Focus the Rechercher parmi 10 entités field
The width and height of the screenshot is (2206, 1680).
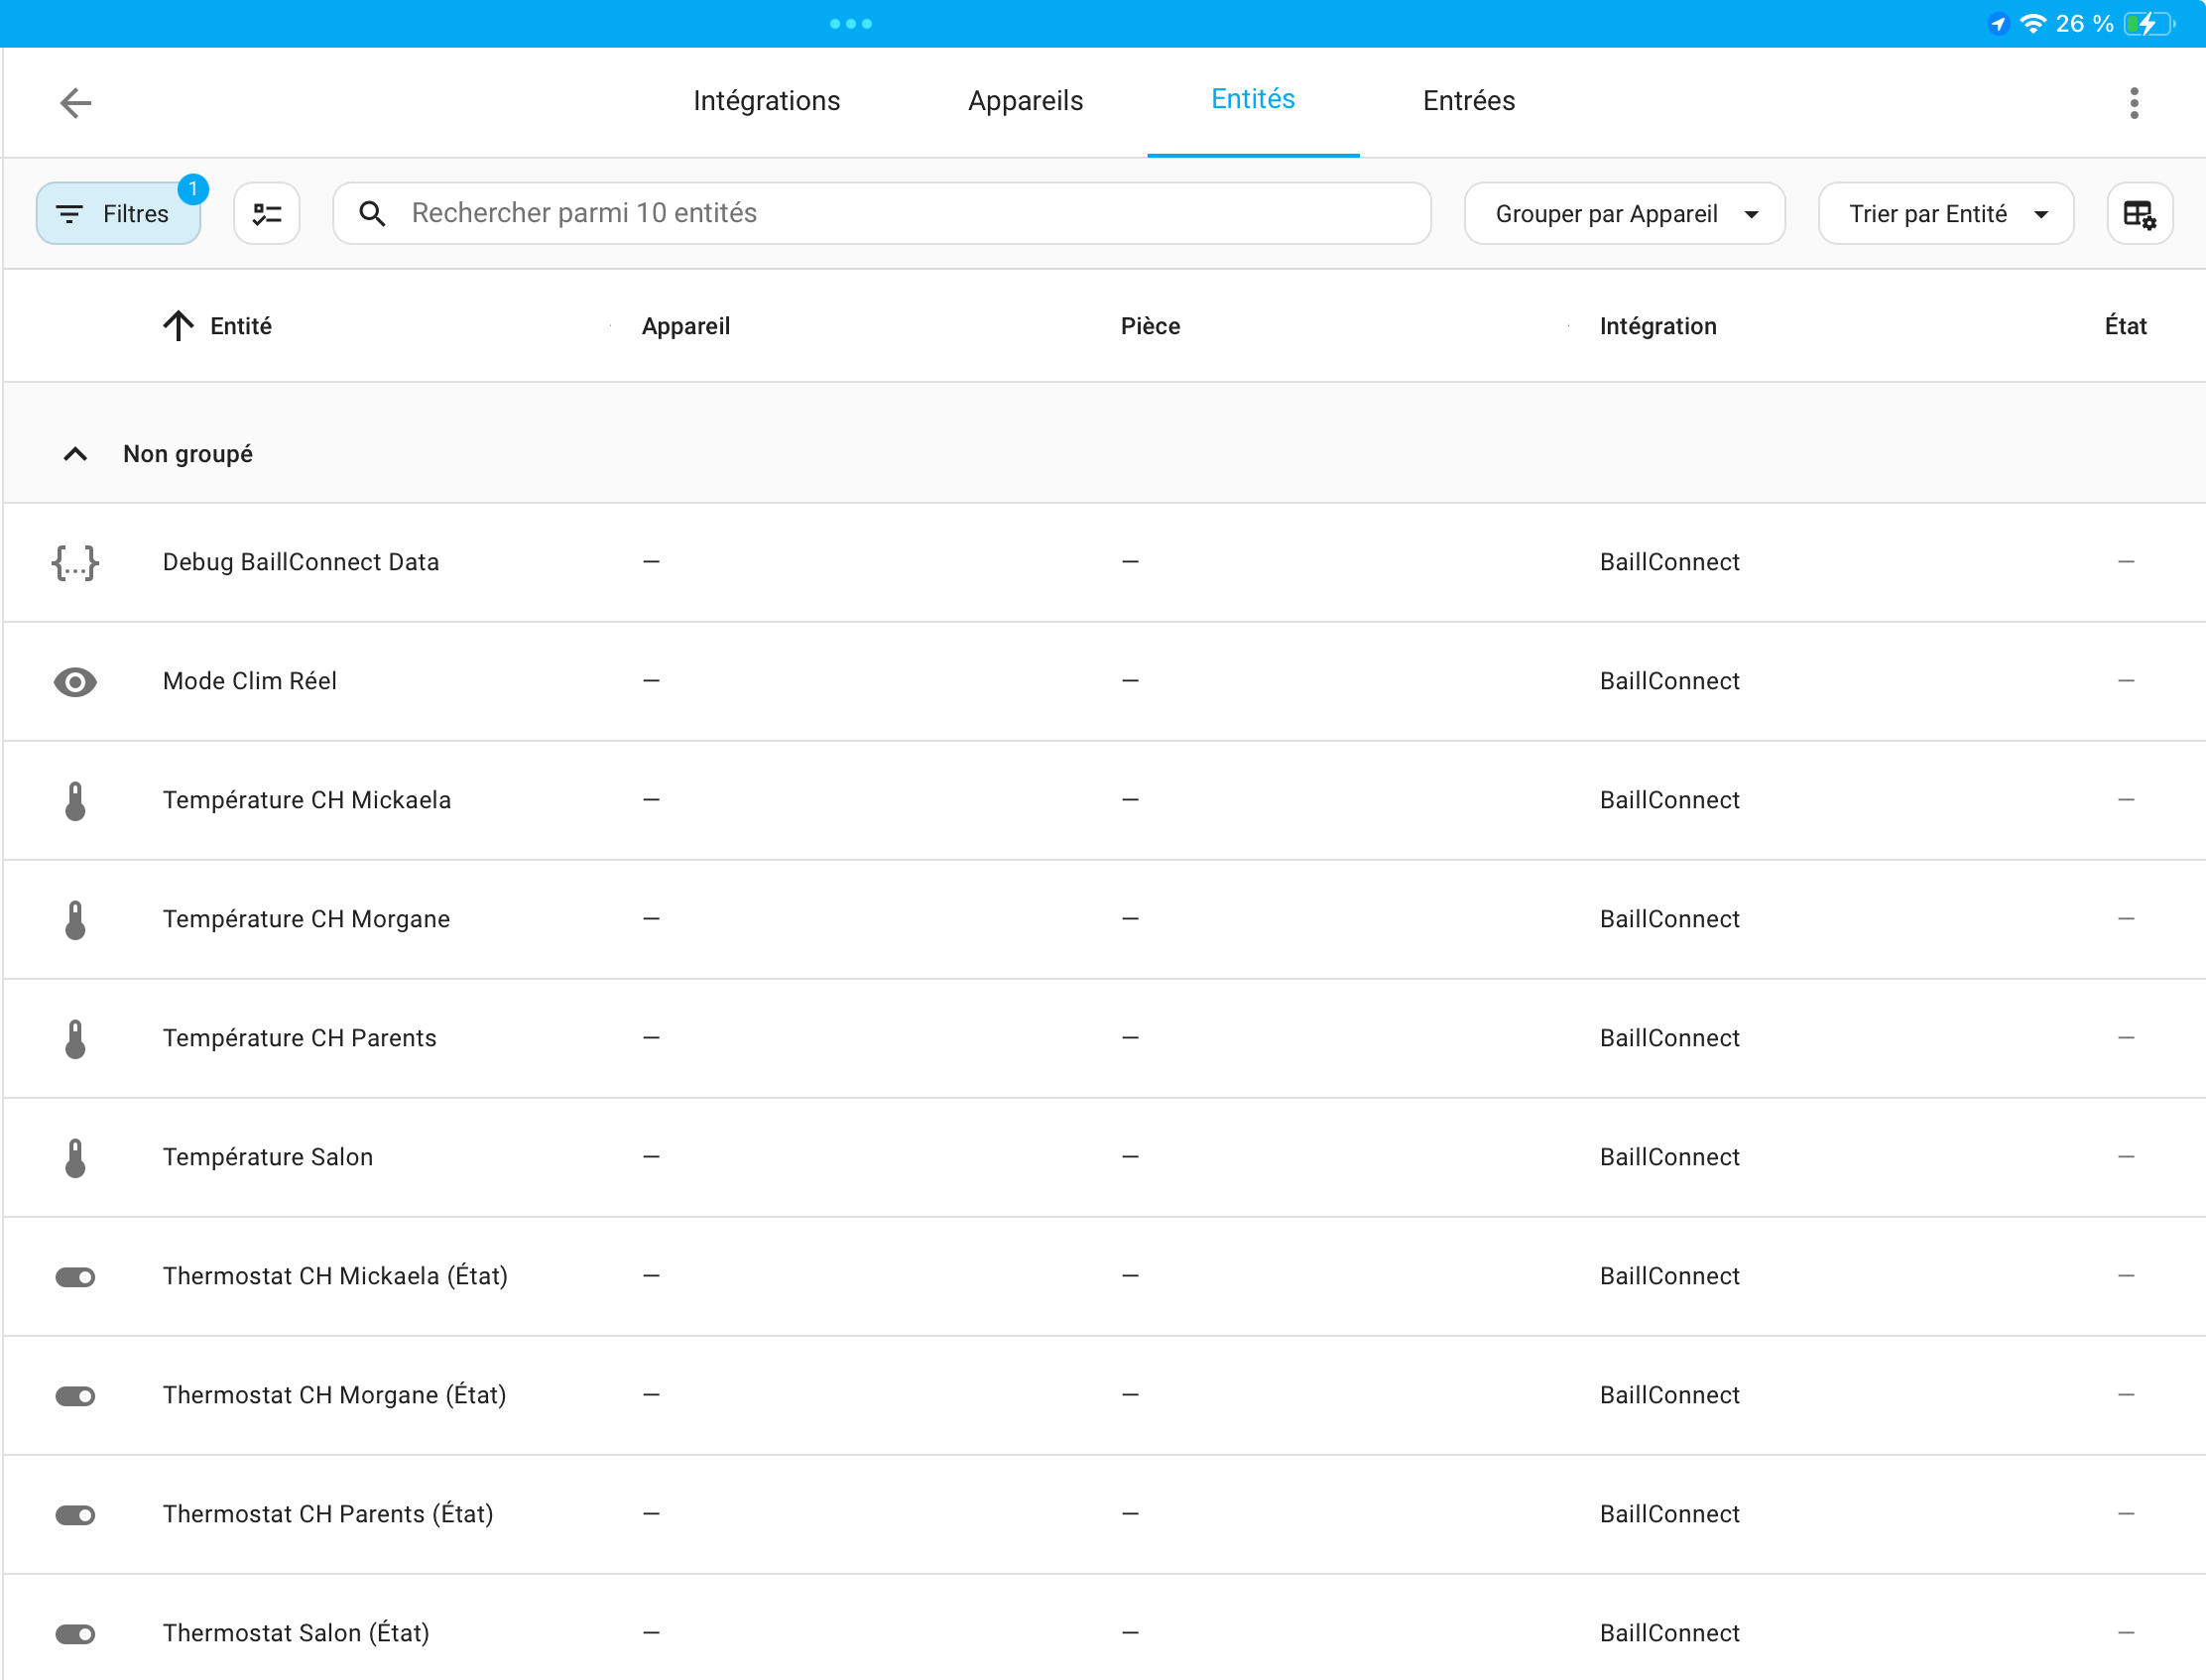pos(881,213)
